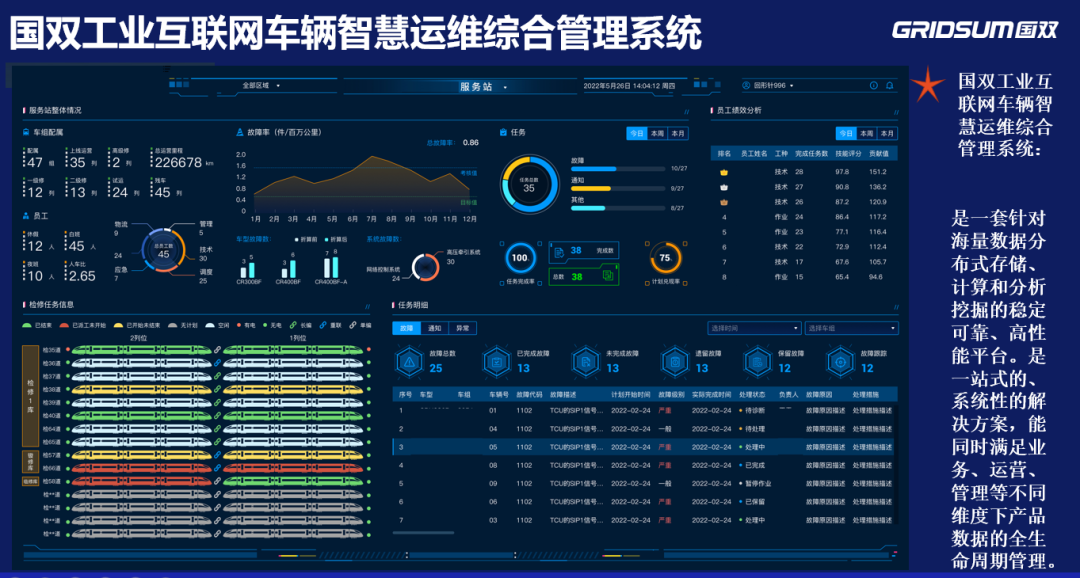The image size is (1080, 578).
Task: Click the 总数 38 card
Action: pos(583,276)
